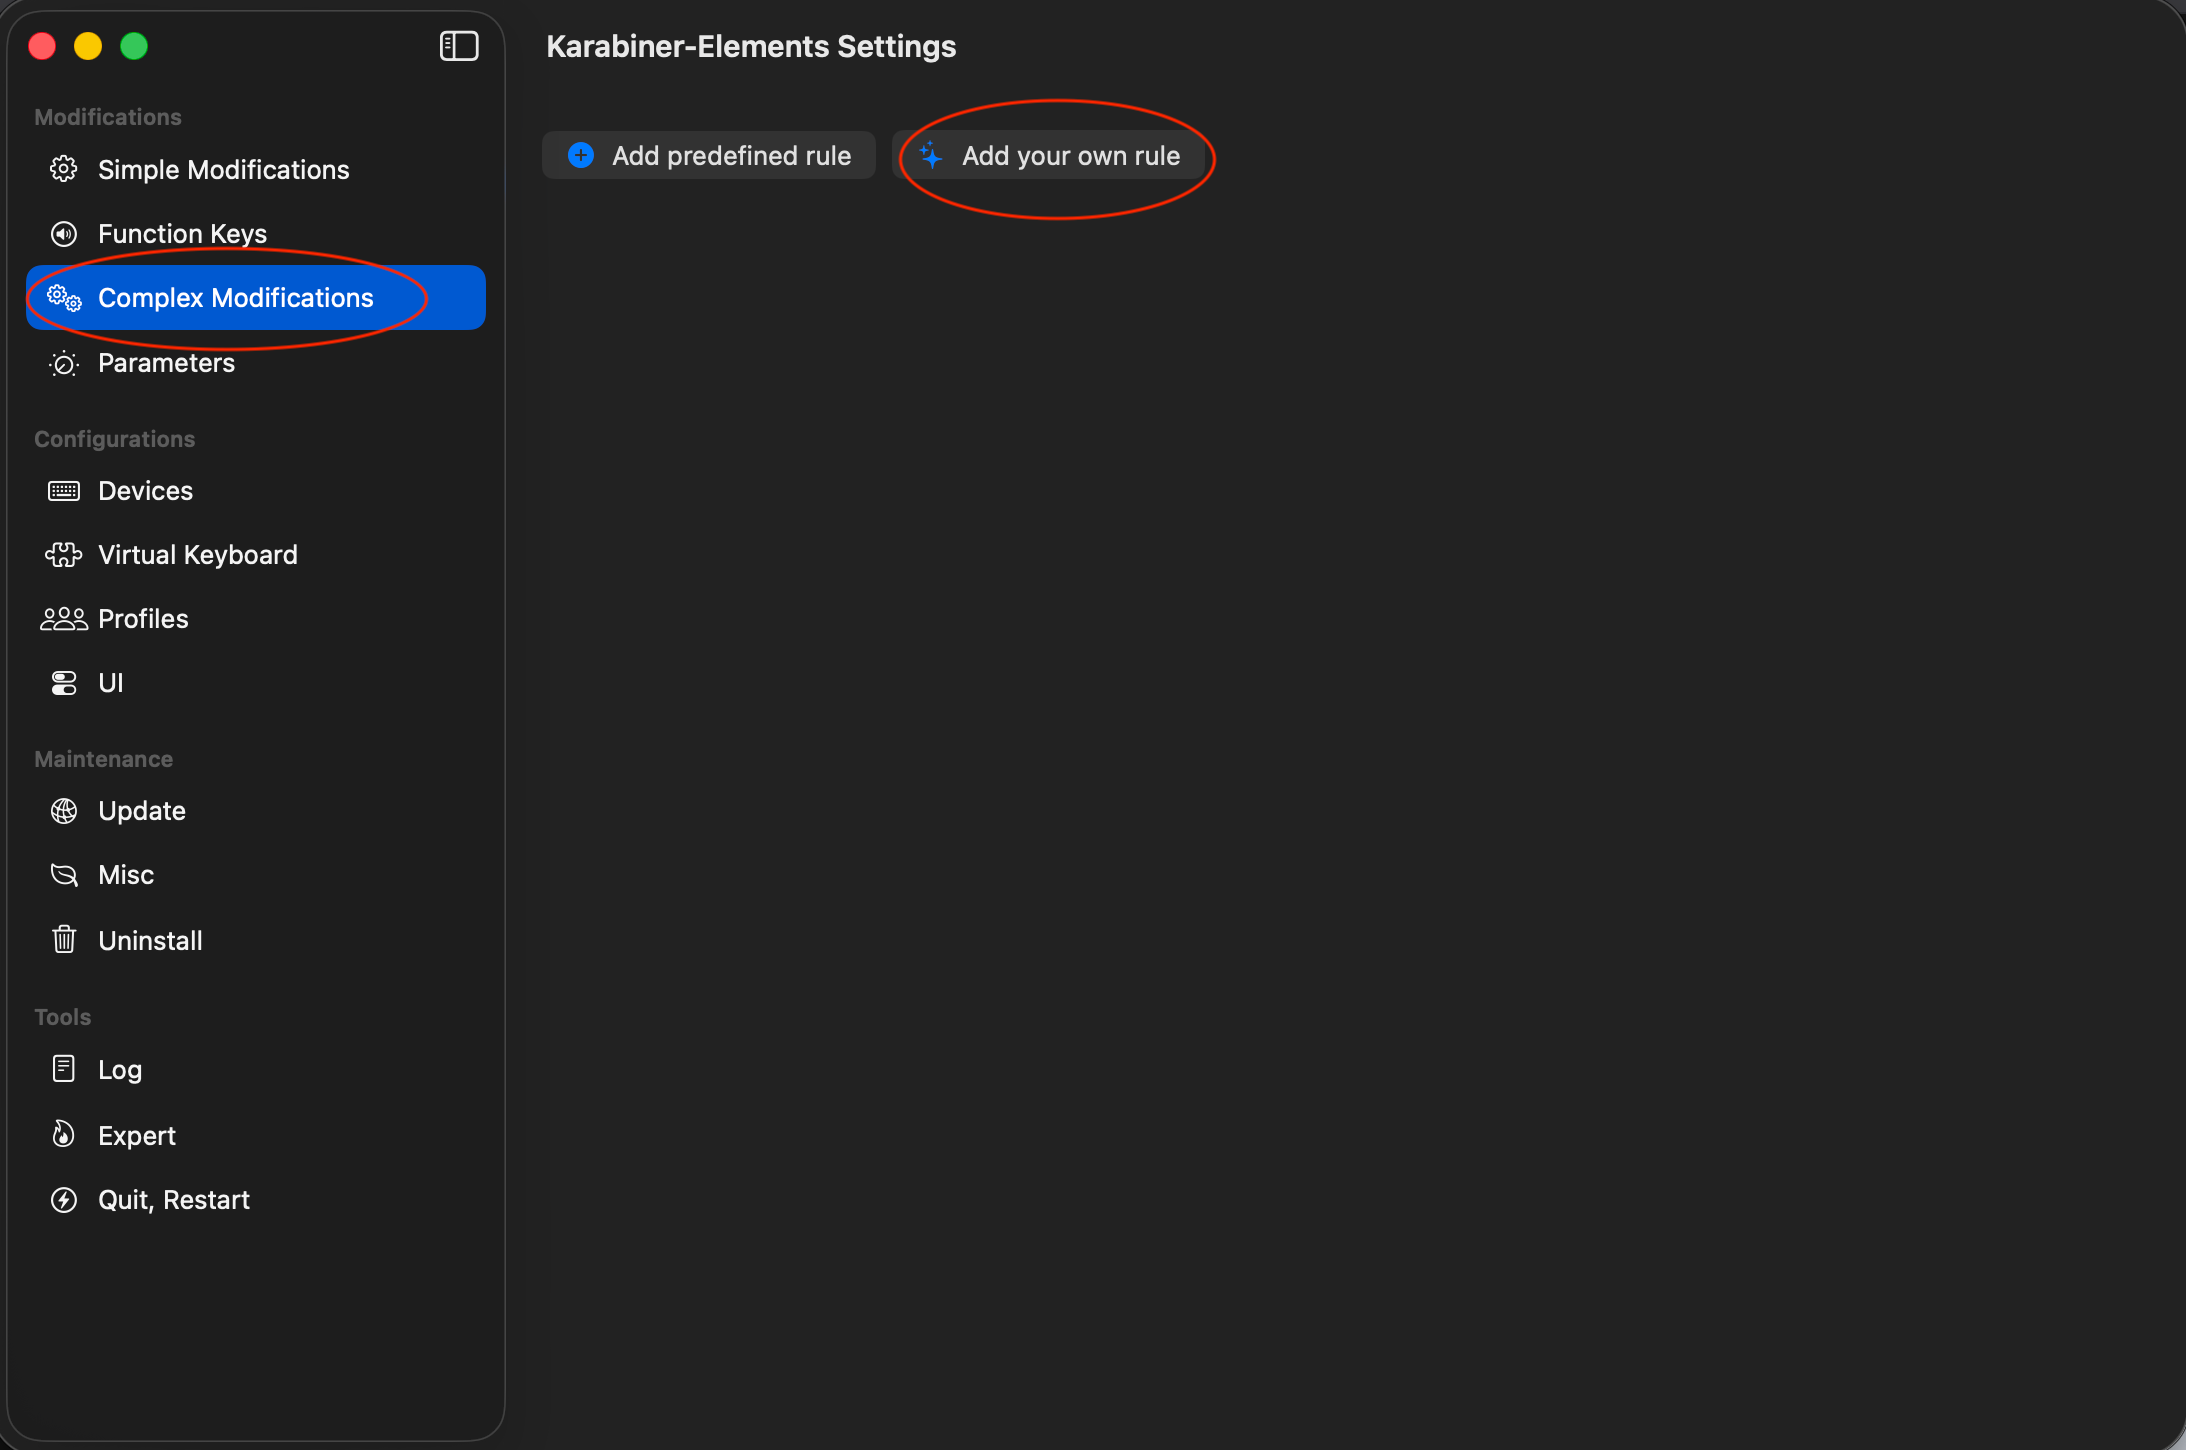Screen dimensions: 2186x1450
Task: Click the sparkle icon for custom rule
Action: pyautogui.click(x=931, y=156)
